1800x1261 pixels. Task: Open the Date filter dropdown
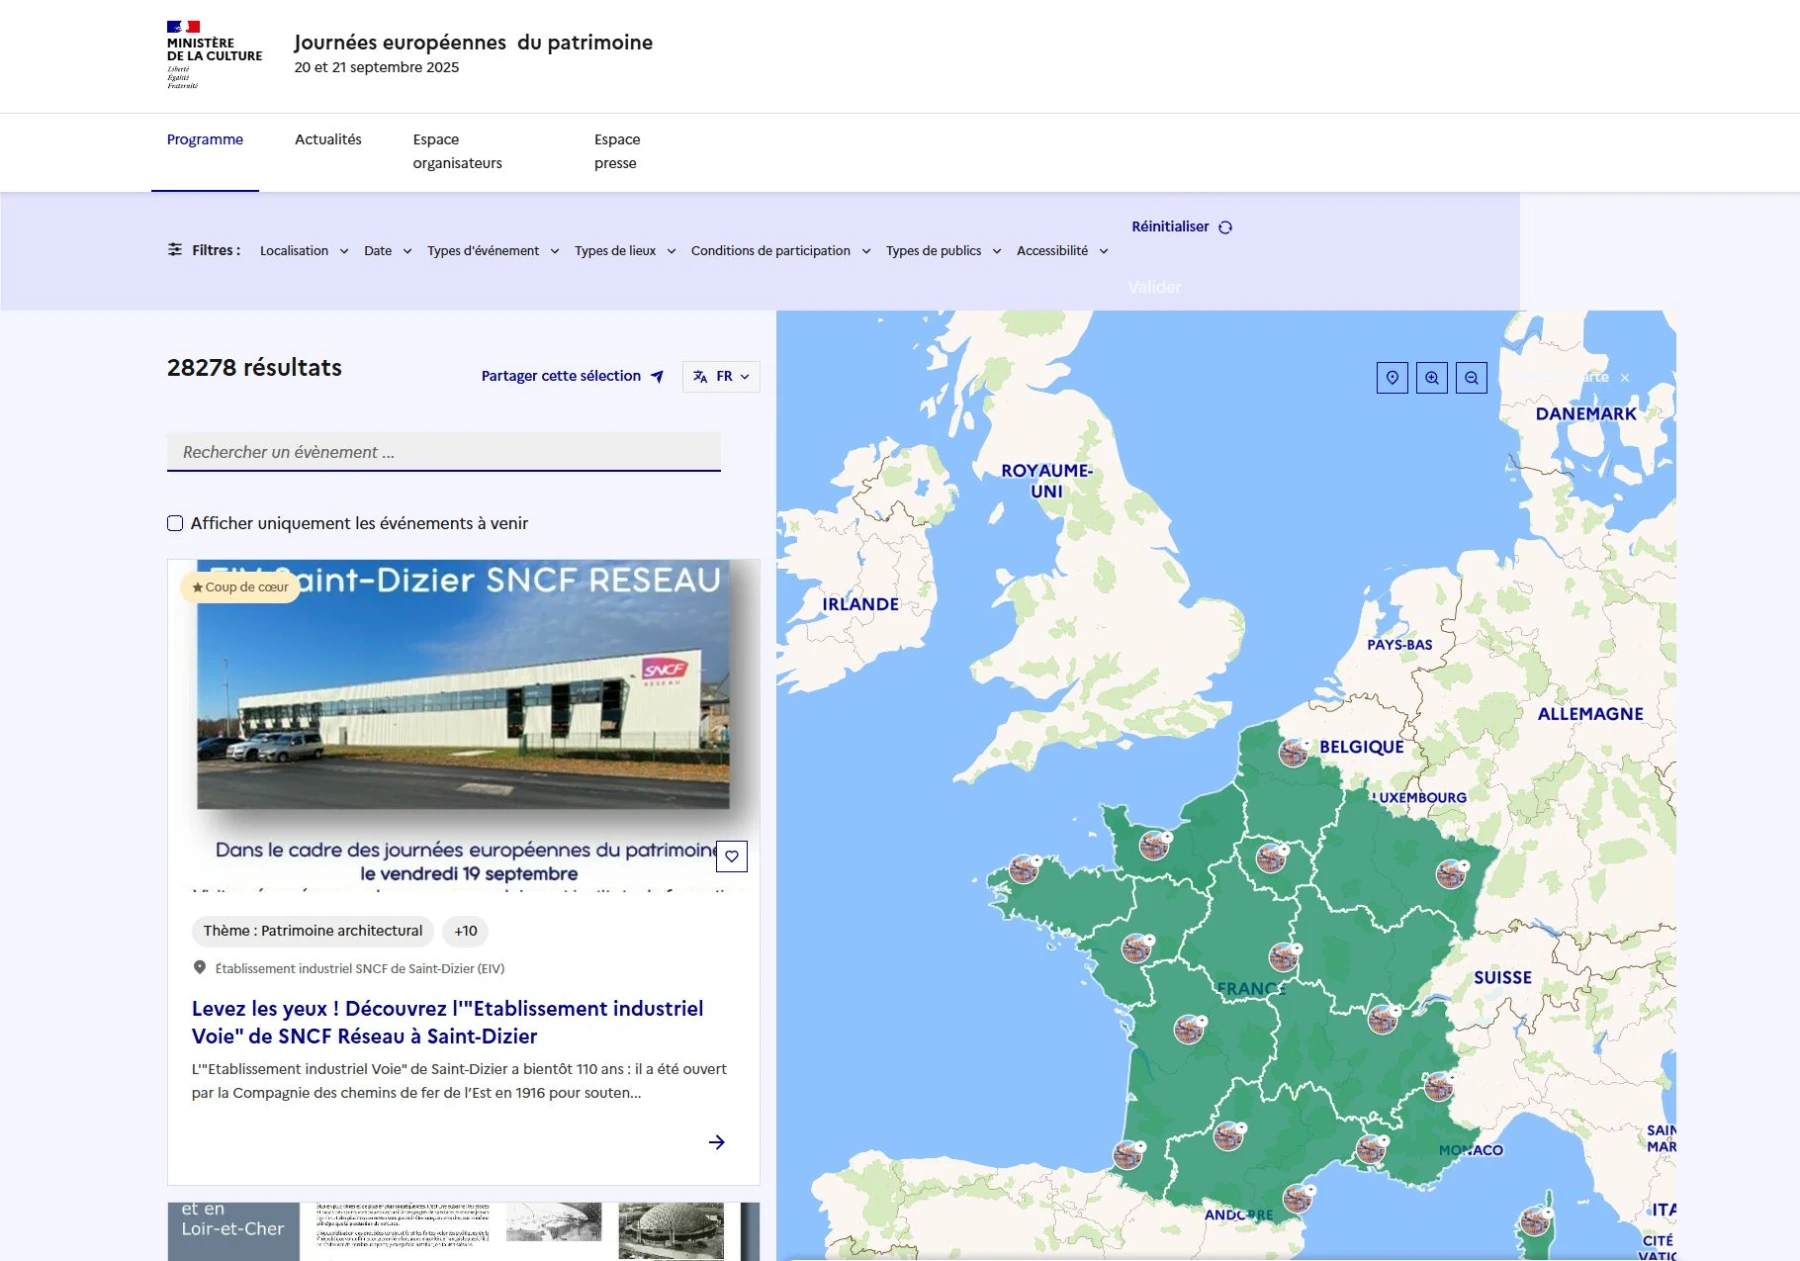coord(386,250)
